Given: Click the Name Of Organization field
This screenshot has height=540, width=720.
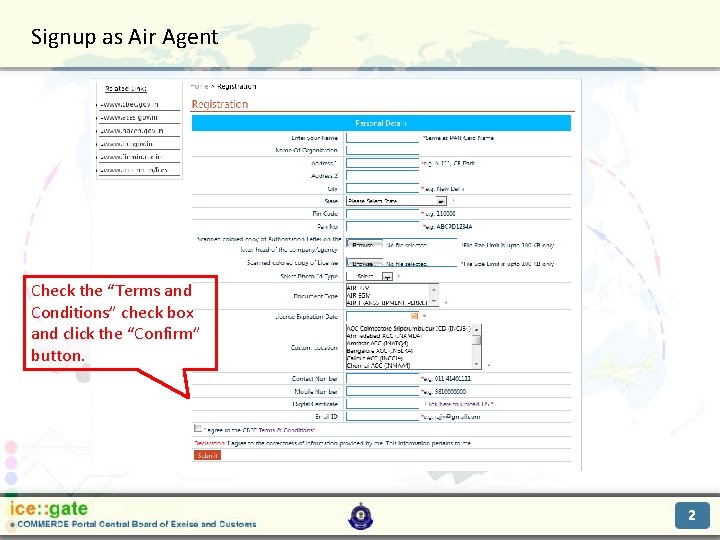Looking at the screenshot, I should click(x=382, y=150).
